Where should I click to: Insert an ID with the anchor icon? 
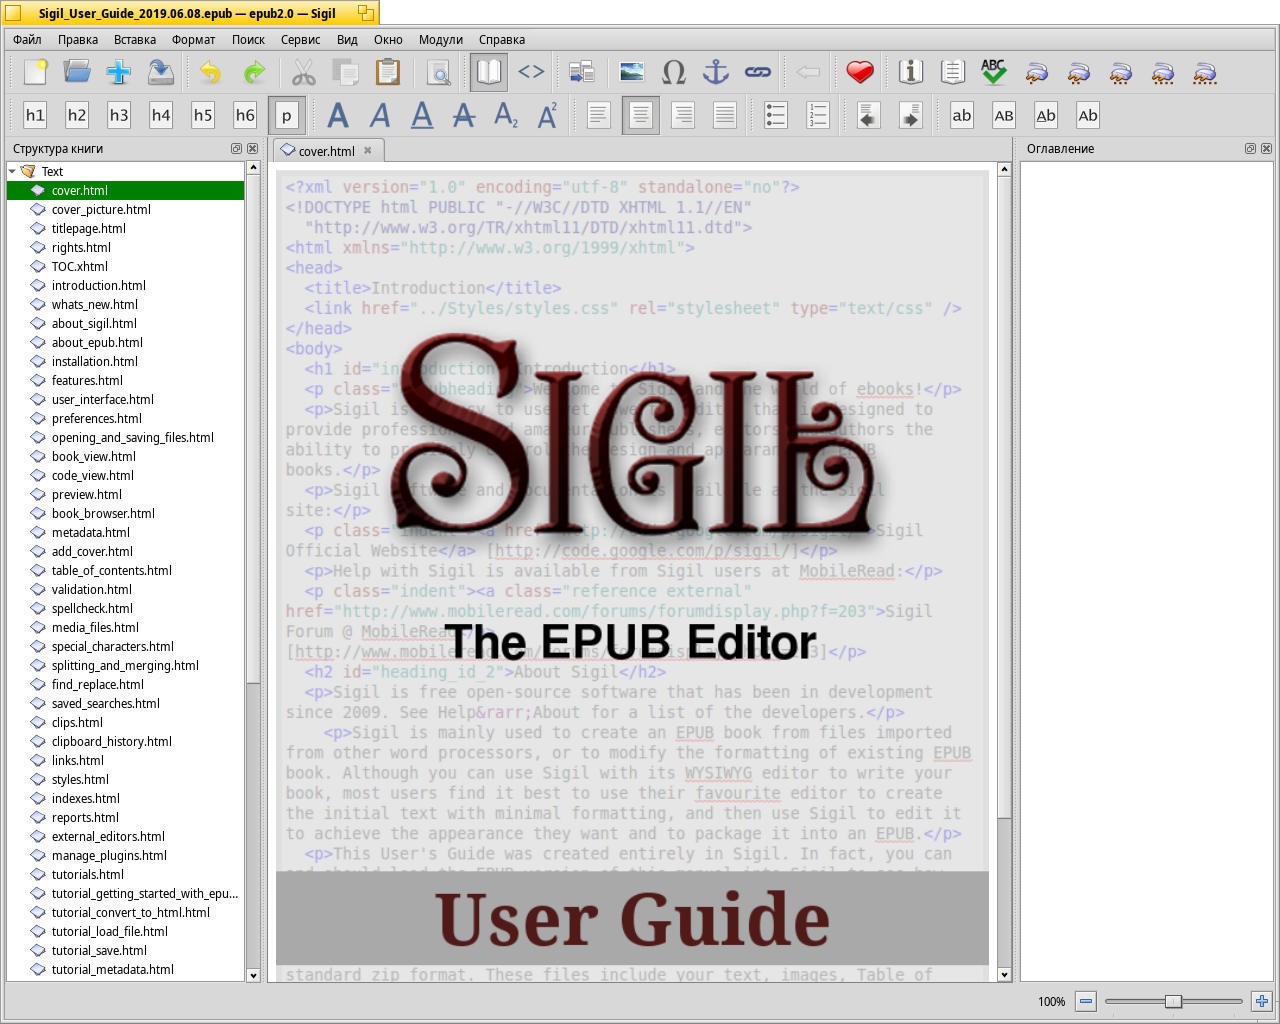(x=716, y=72)
